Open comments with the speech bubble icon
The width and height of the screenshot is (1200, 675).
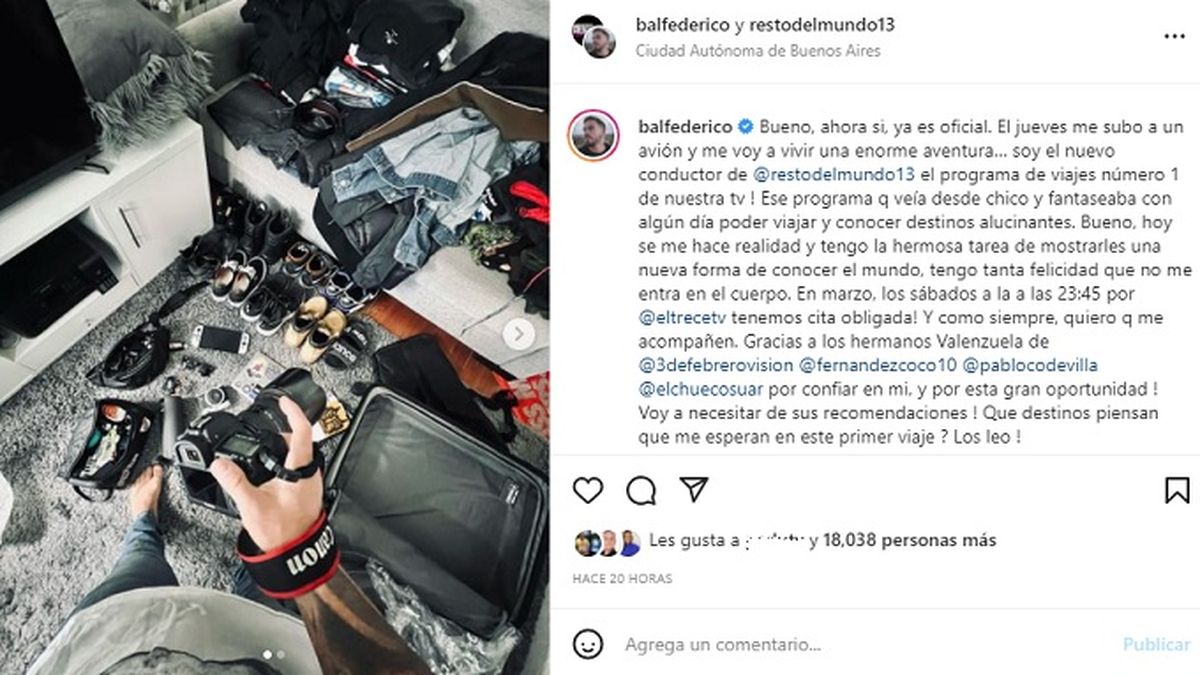pyautogui.click(x=641, y=490)
